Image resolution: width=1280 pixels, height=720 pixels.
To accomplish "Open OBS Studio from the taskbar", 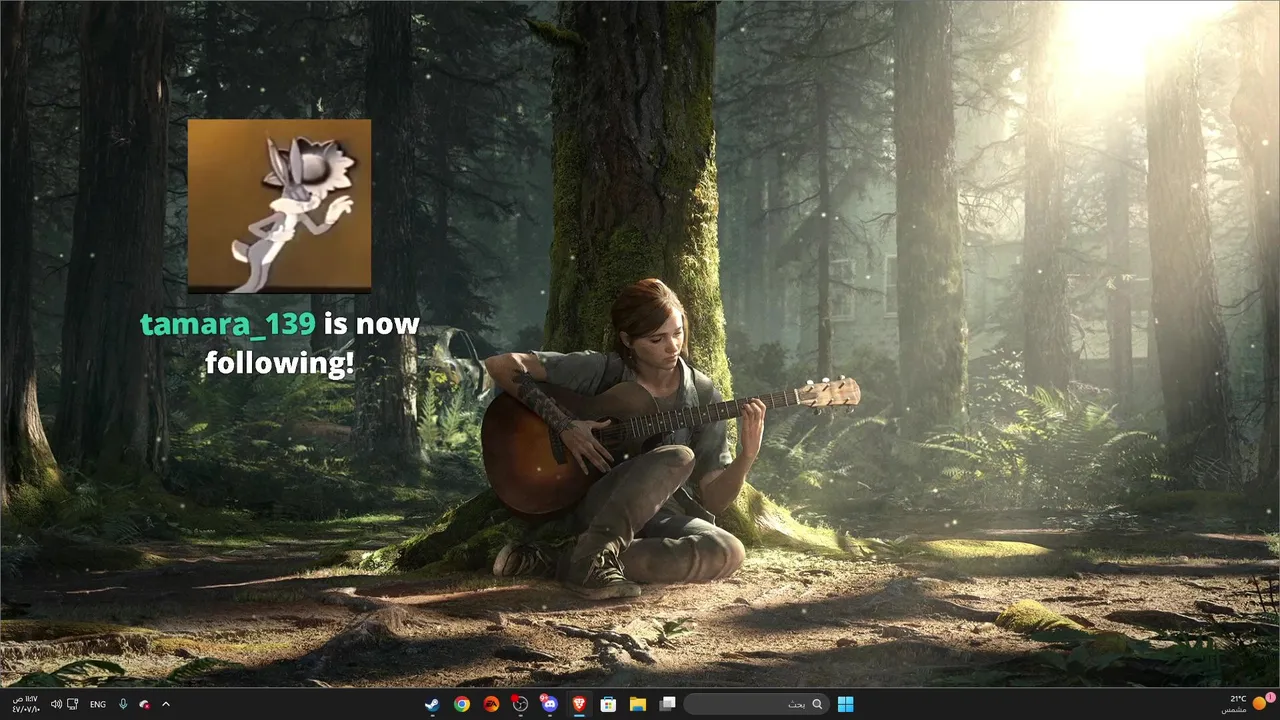I will 519,704.
